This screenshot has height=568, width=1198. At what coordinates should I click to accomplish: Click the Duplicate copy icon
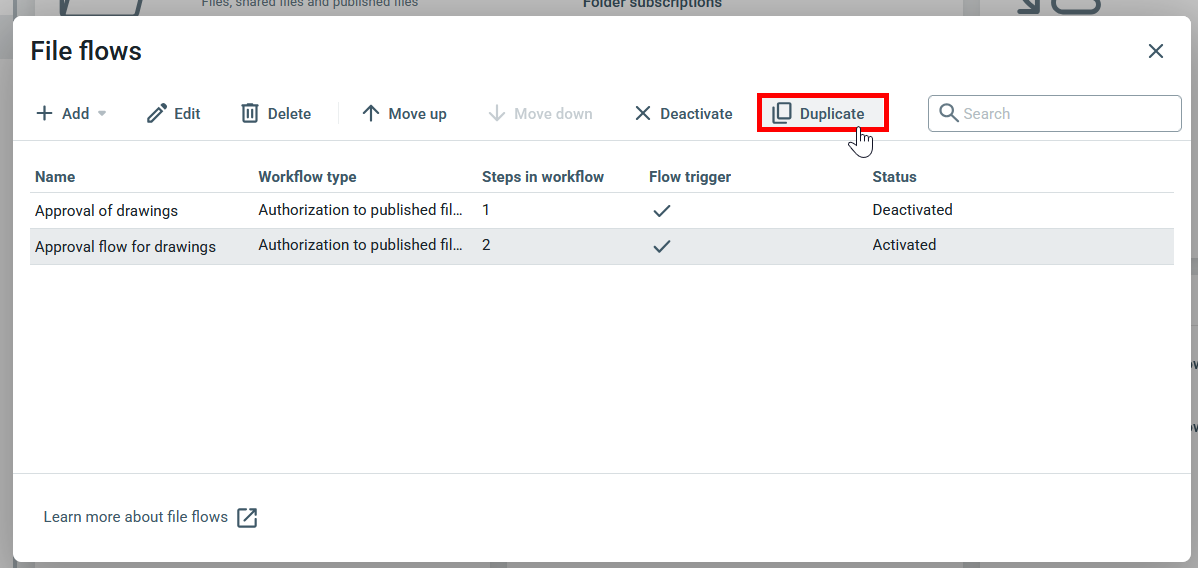tap(782, 114)
